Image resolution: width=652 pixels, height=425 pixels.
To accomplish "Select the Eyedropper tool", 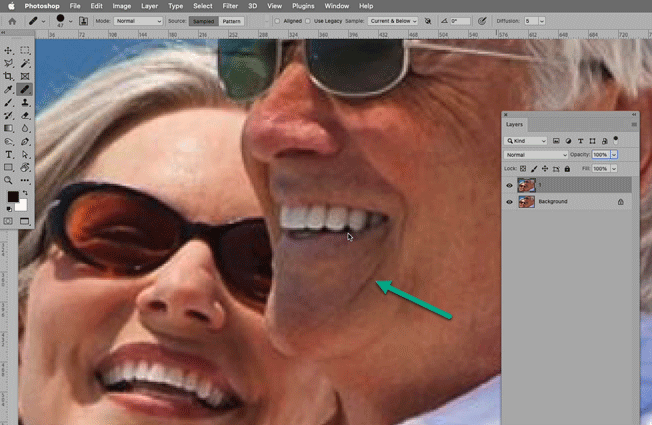I will 8,89.
